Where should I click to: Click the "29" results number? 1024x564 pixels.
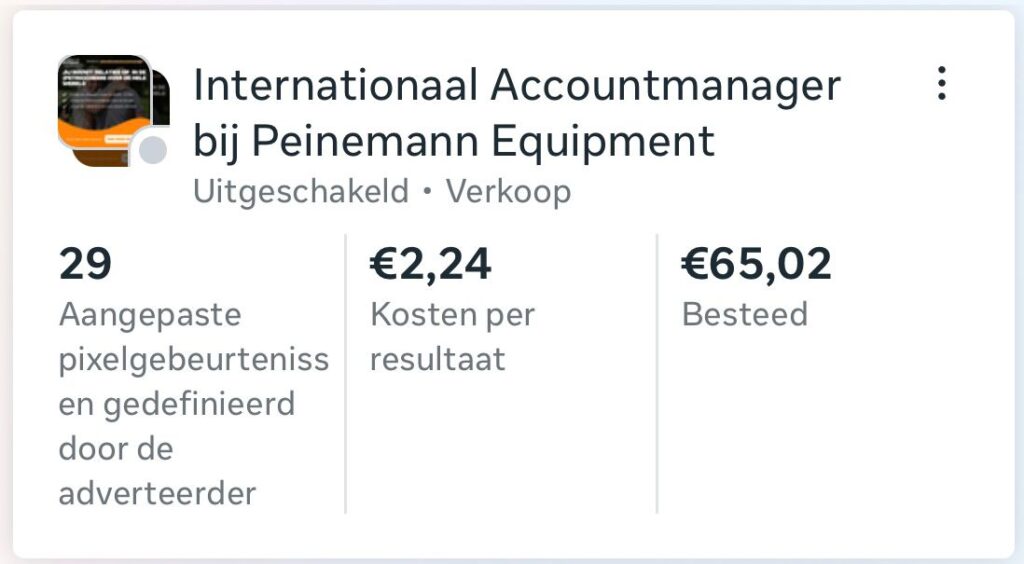(x=85, y=265)
